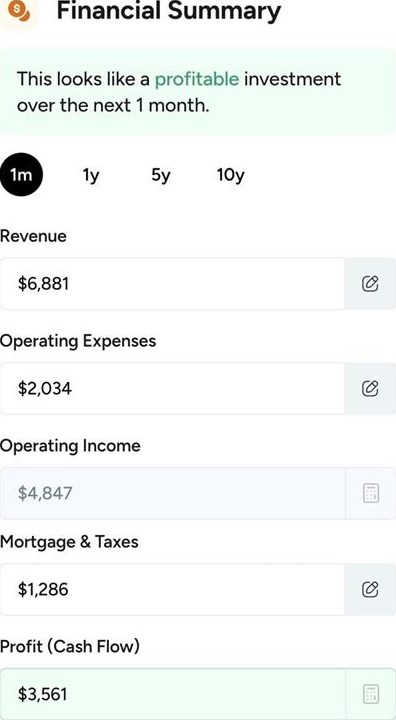This screenshot has height=720, width=396.
Task: Click the Revenue label
Action: [33, 236]
